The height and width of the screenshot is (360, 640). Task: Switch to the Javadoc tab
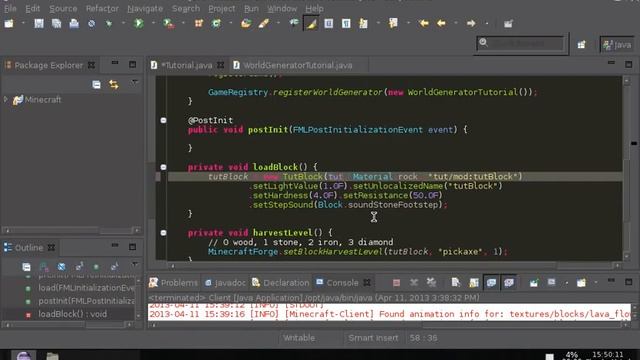(225, 282)
